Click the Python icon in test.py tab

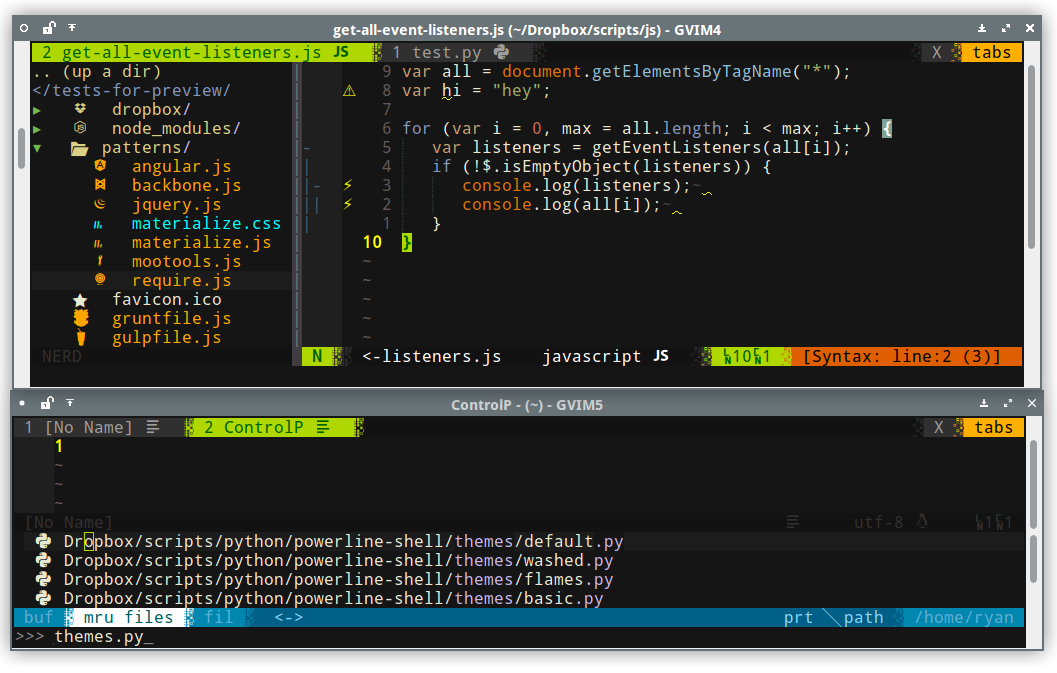tap(502, 52)
